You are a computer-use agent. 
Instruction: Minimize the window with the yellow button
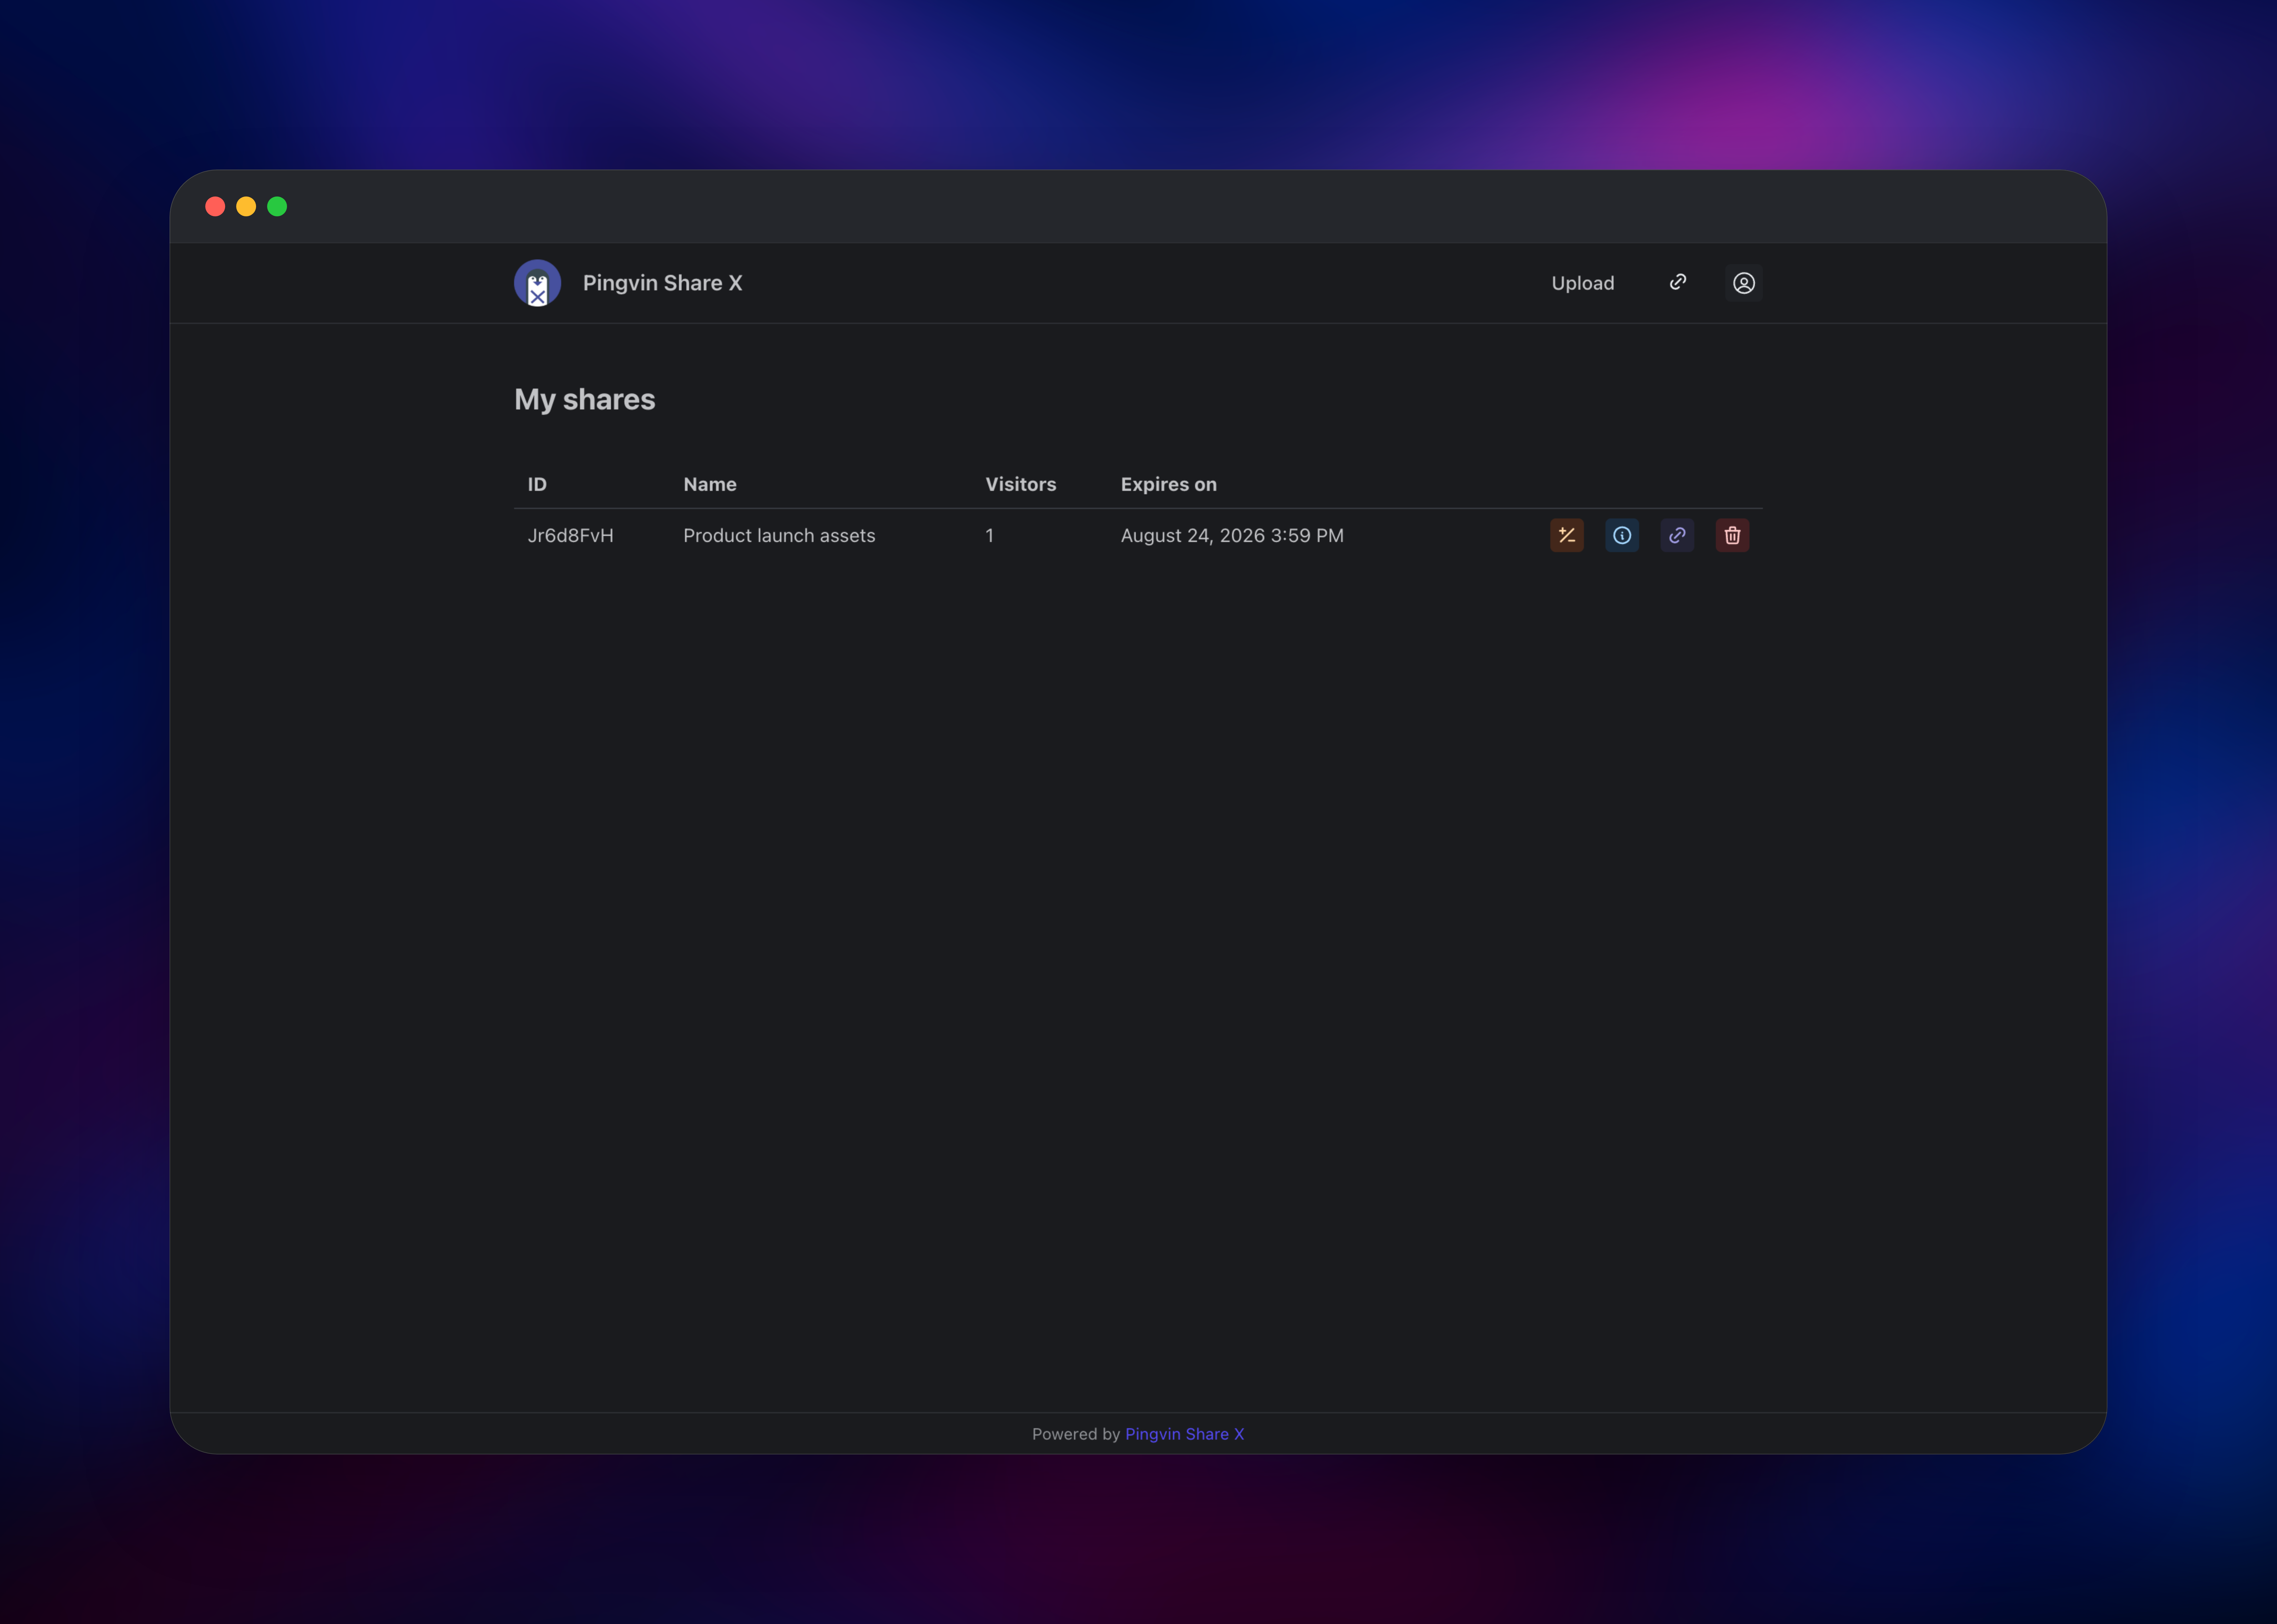(x=246, y=206)
